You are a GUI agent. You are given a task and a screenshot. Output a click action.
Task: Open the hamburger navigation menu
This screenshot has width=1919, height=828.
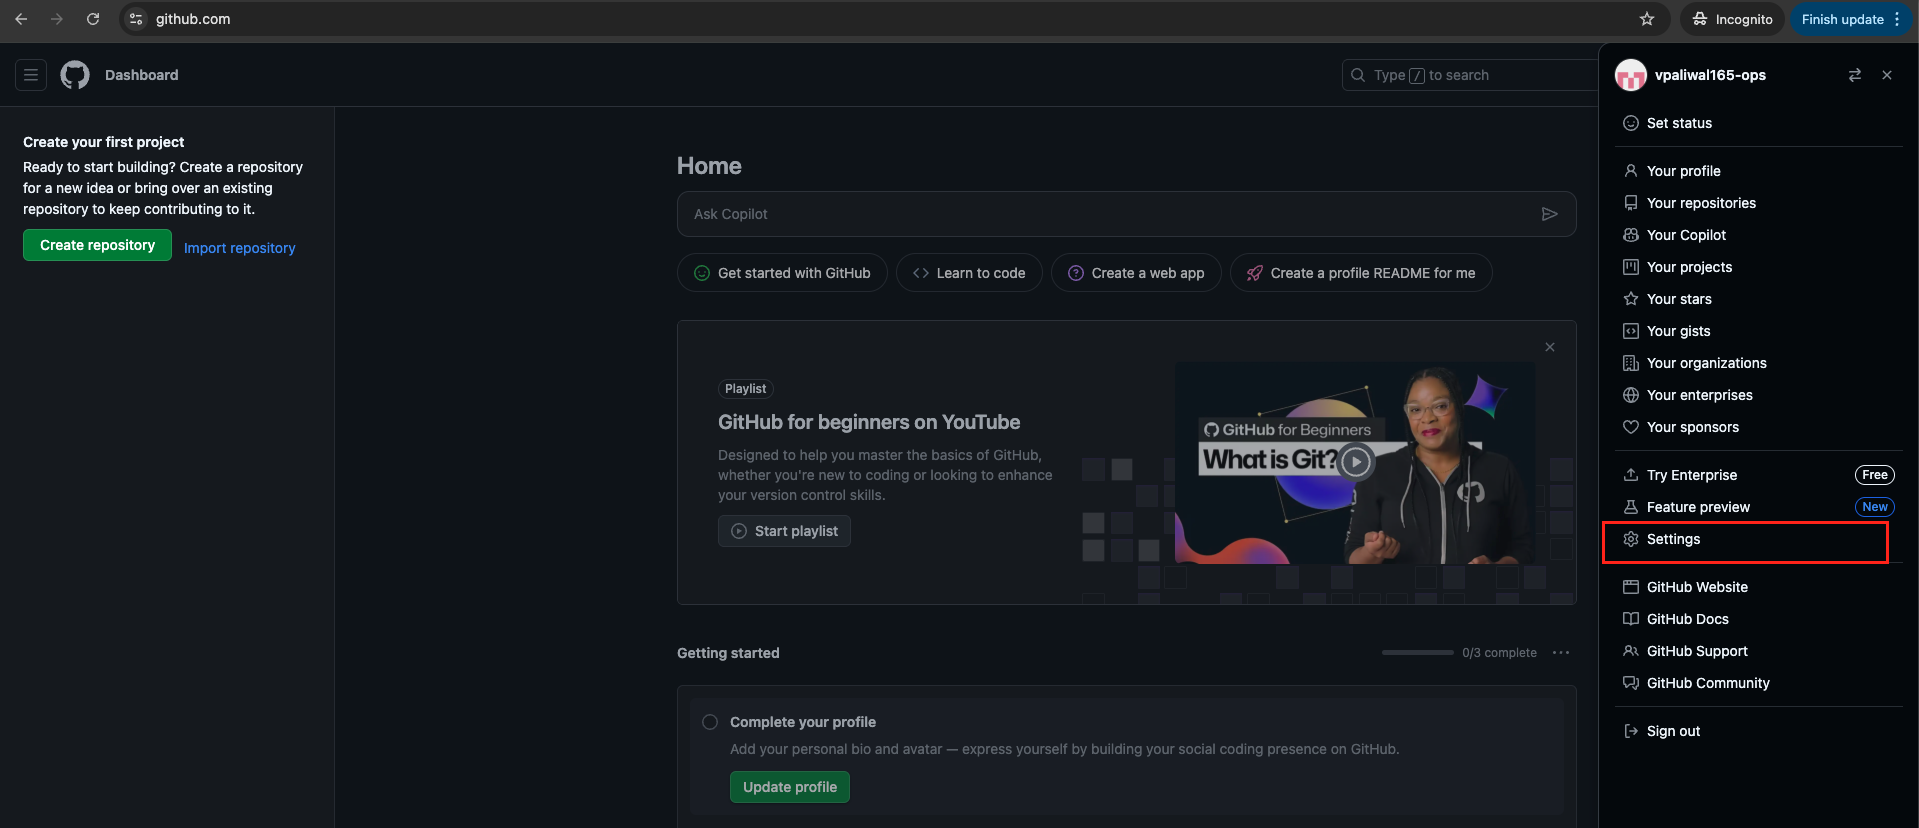tap(31, 75)
